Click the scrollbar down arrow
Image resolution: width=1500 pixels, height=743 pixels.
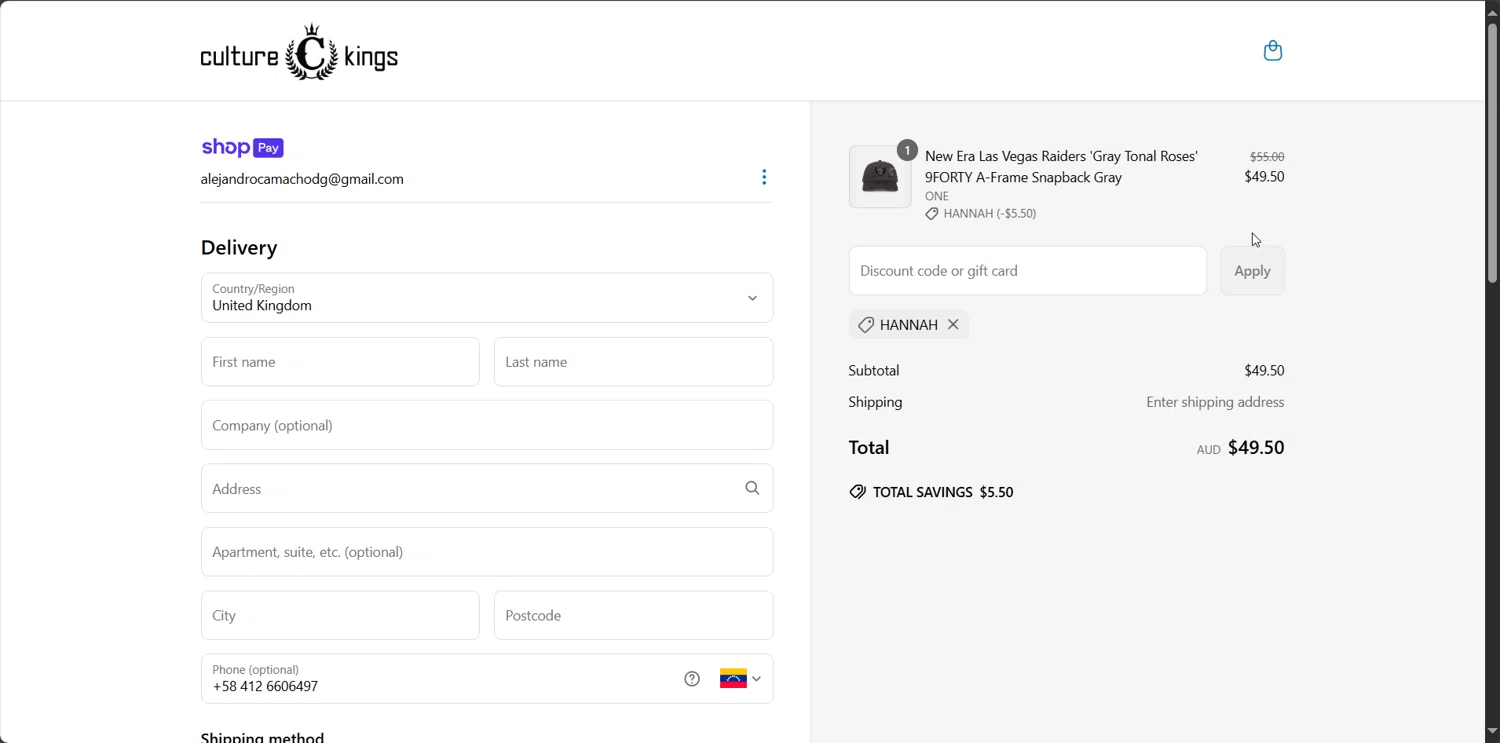pos(1492,731)
